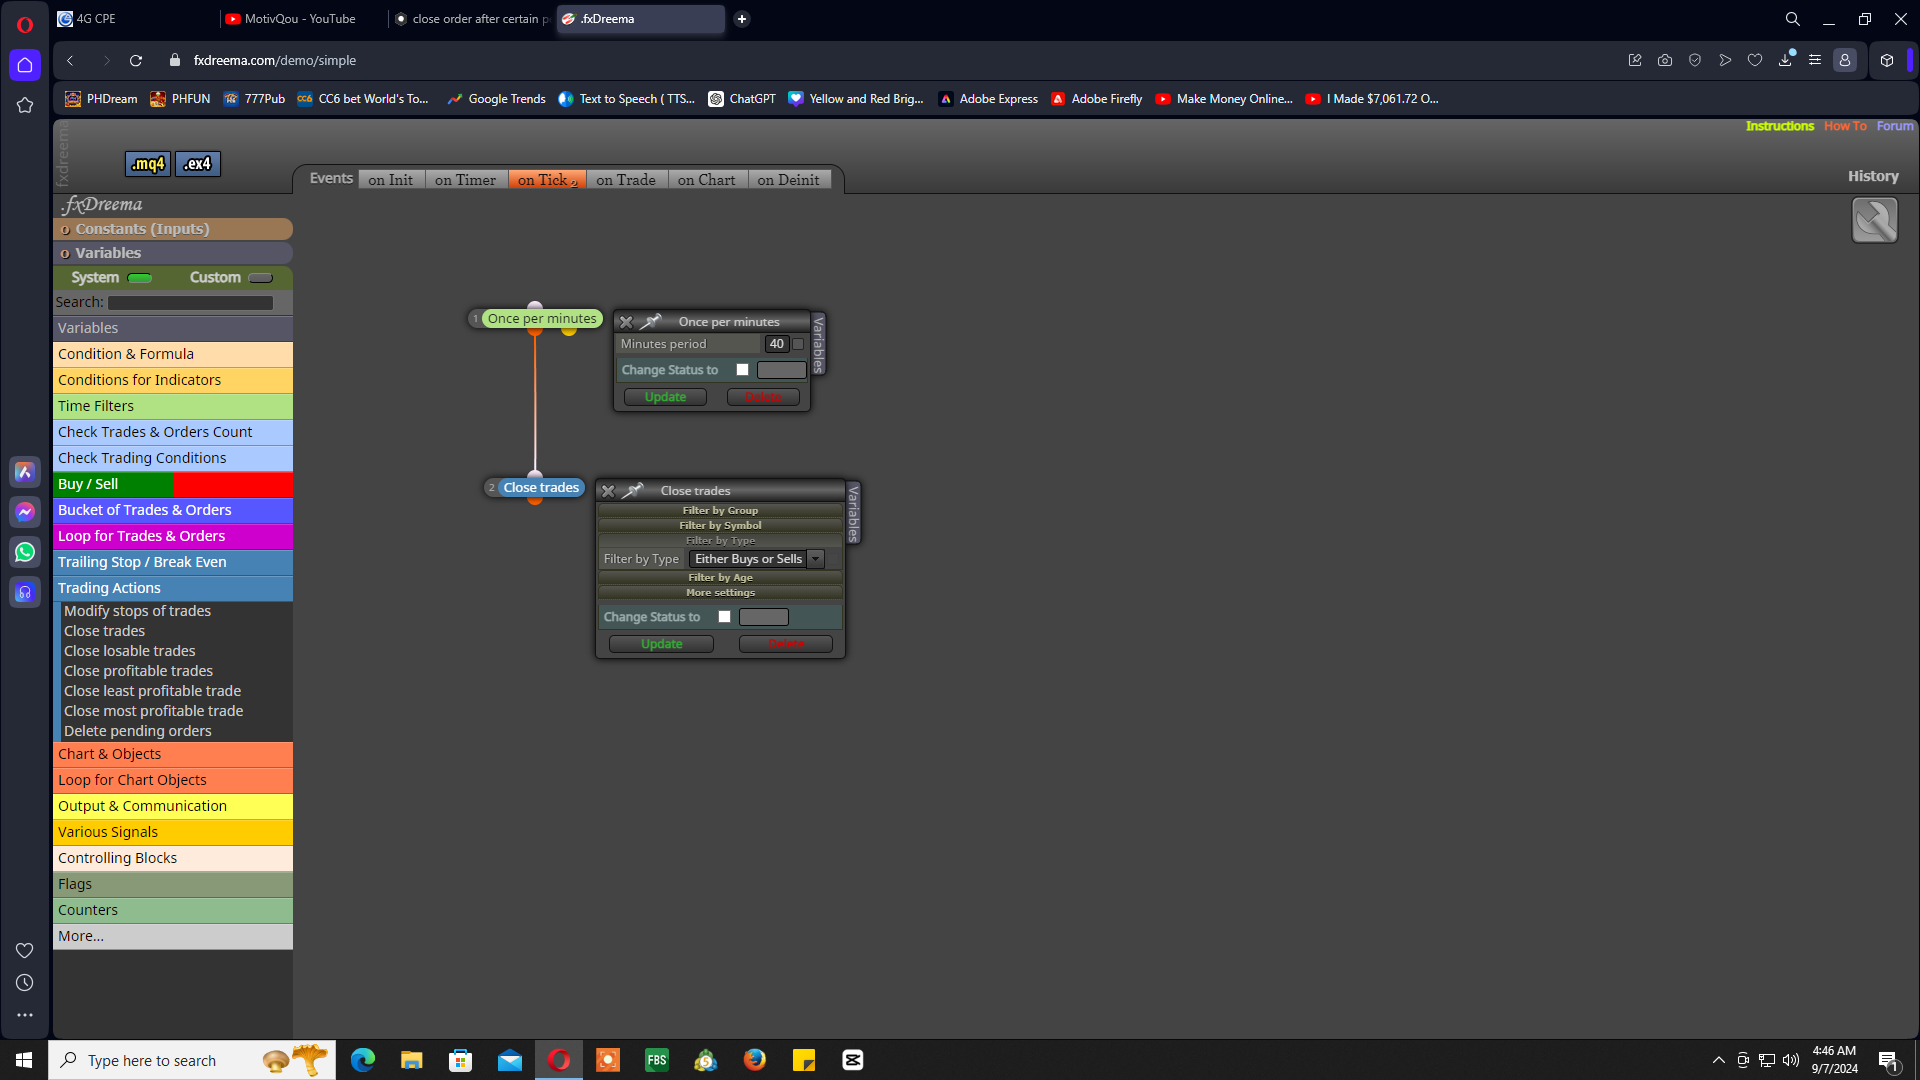This screenshot has height=1080, width=1920.
Task: Download the .ex4 compiled file
Action: 198,164
